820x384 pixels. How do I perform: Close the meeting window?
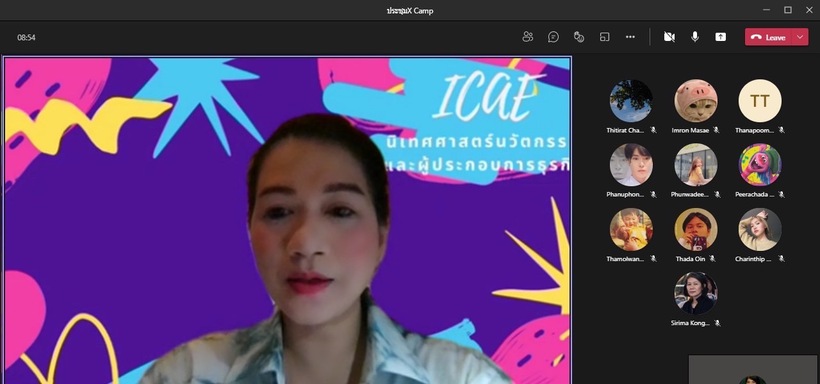(x=809, y=9)
